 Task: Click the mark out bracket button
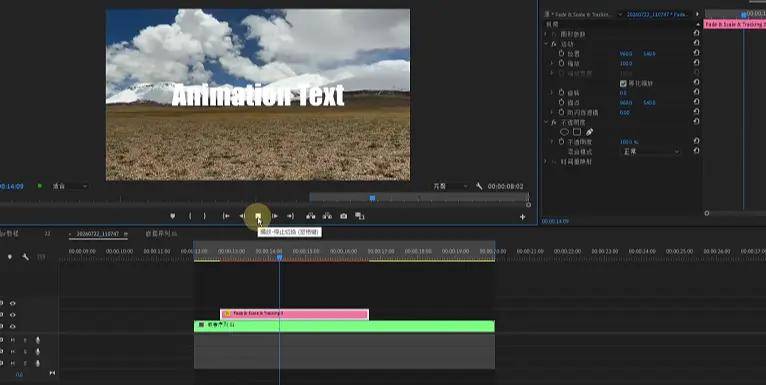(x=205, y=216)
